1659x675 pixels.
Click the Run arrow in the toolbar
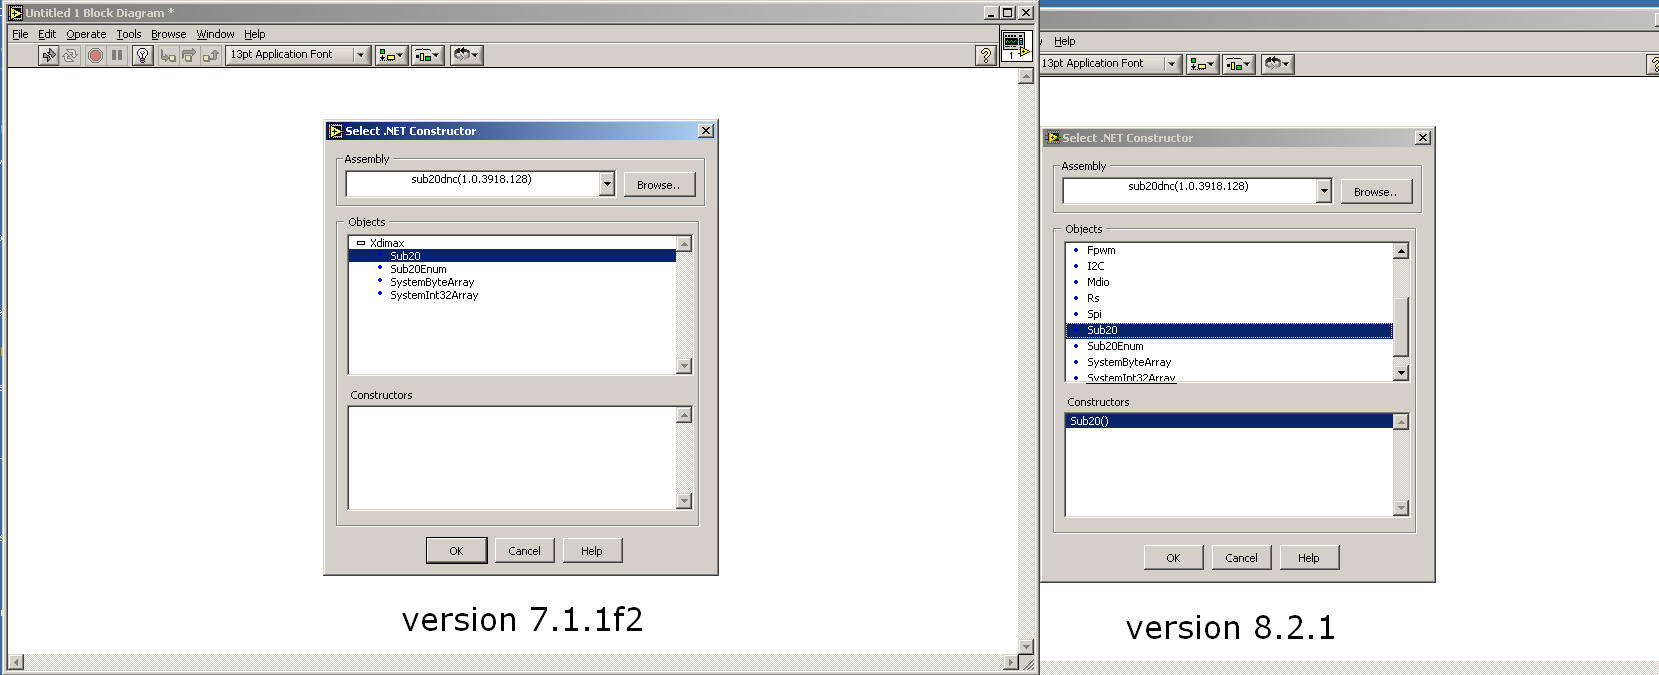(x=49, y=56)
